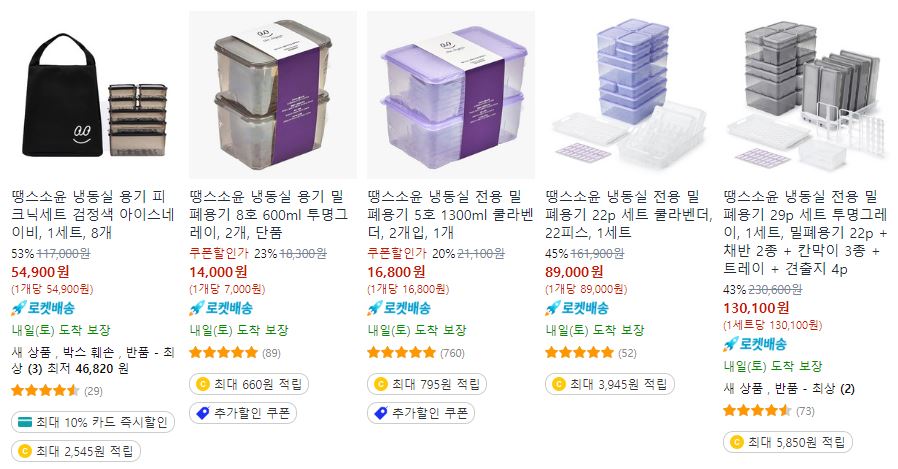Open the 1300ml lavender container image
Image resolution: width=898 pixels, height=469 pixels.
pos(451,95)
